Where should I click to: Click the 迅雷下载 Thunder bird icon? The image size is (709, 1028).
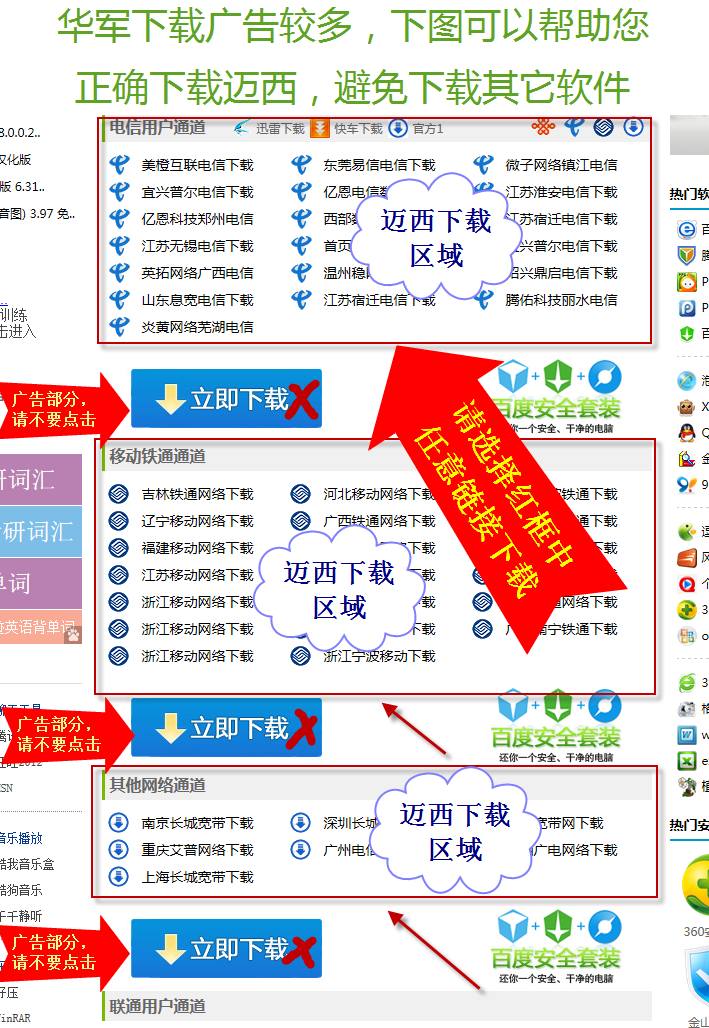[x=242, y=128]
